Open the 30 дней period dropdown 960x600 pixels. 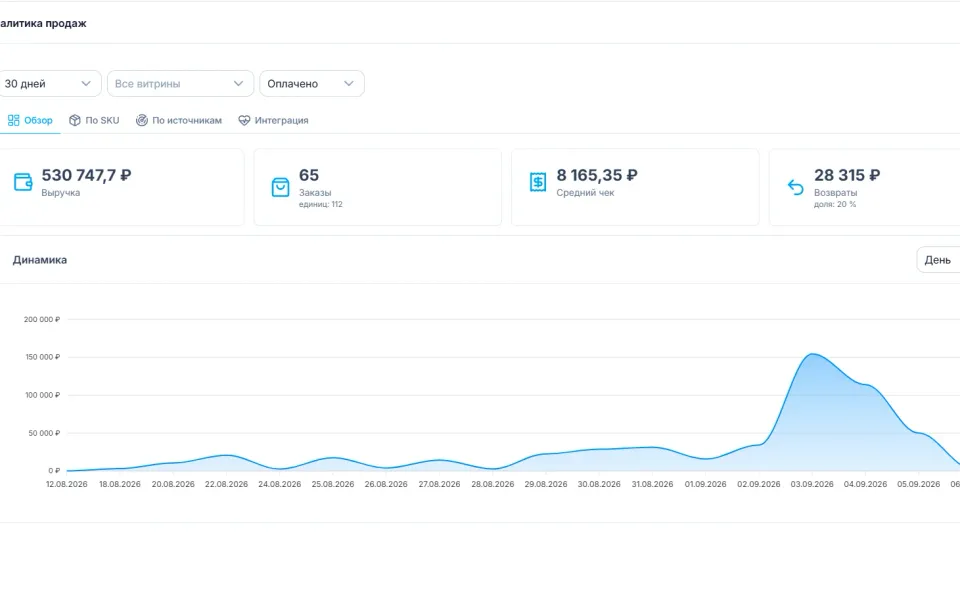50,84
